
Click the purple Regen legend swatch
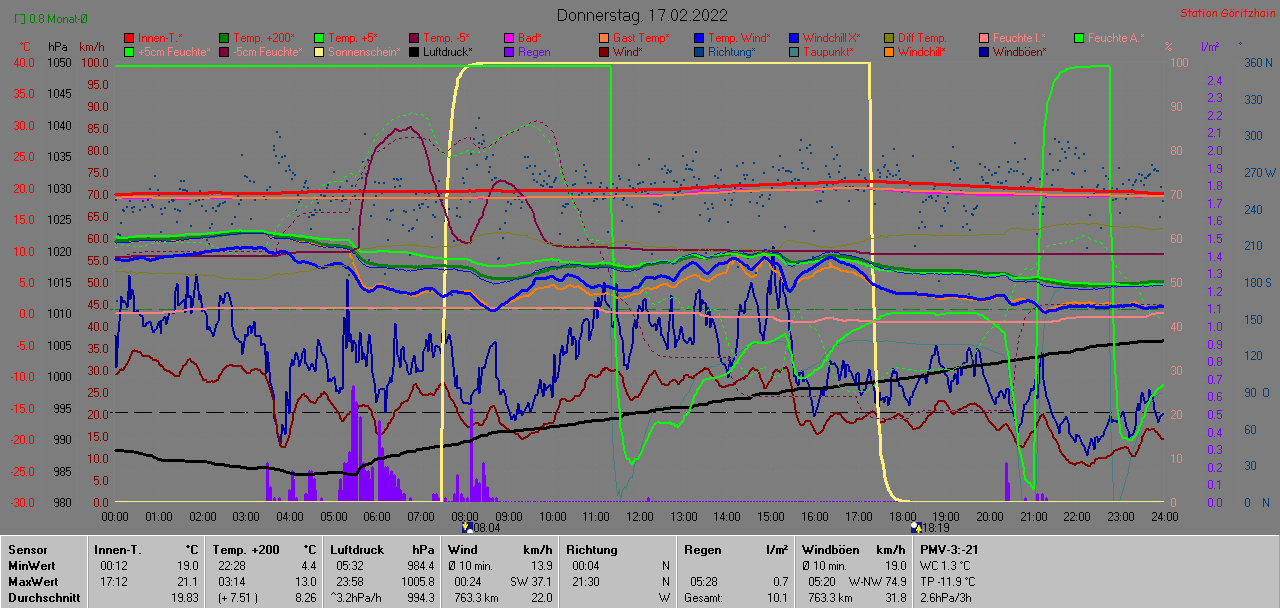point(510,51)
